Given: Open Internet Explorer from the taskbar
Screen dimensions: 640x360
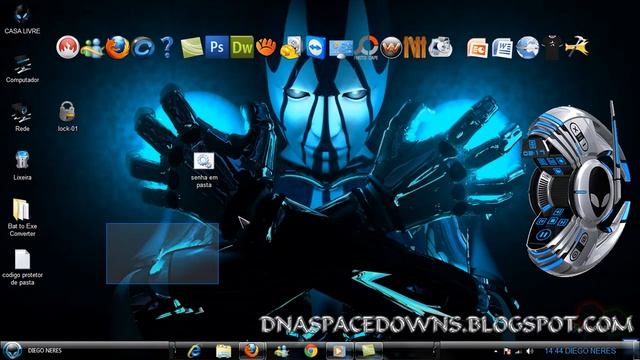Looking at the screenshot, I should 195,351.
